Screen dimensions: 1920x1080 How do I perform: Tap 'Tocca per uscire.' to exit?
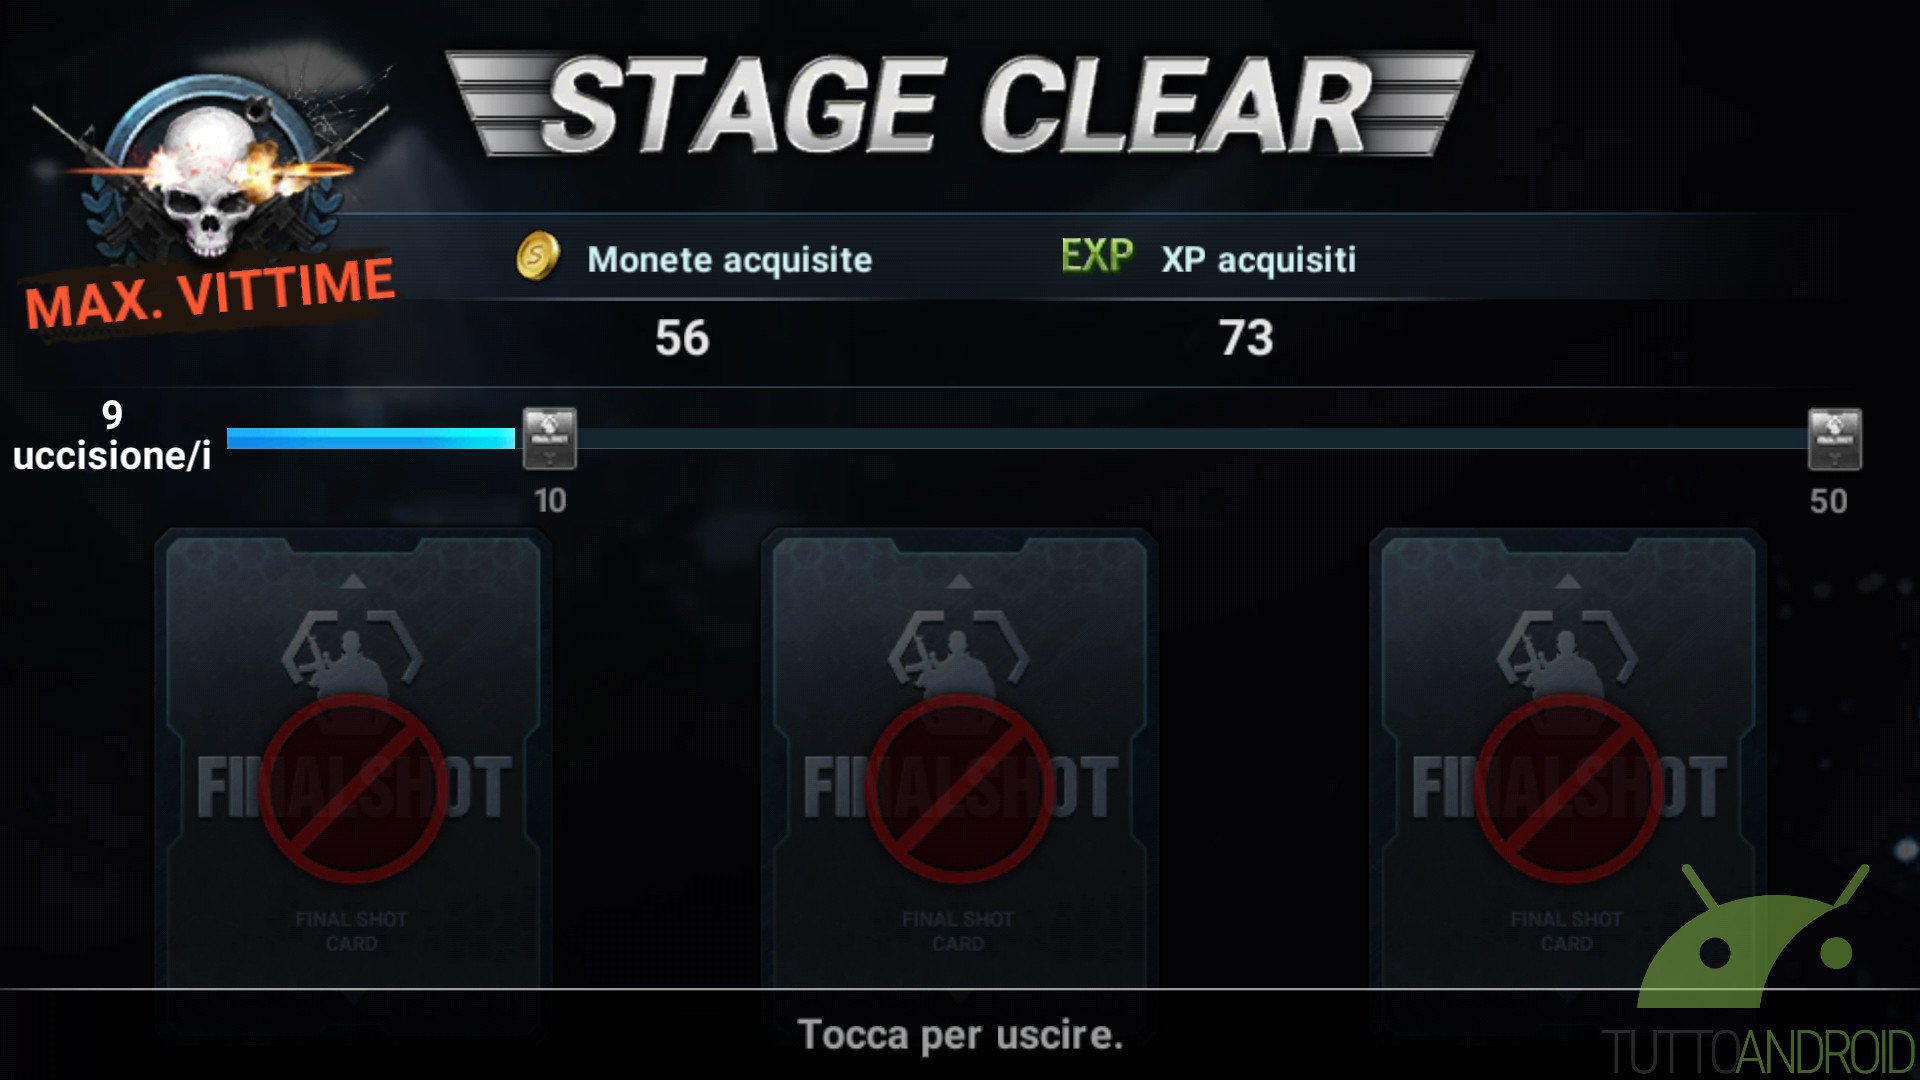(960, 1035)
